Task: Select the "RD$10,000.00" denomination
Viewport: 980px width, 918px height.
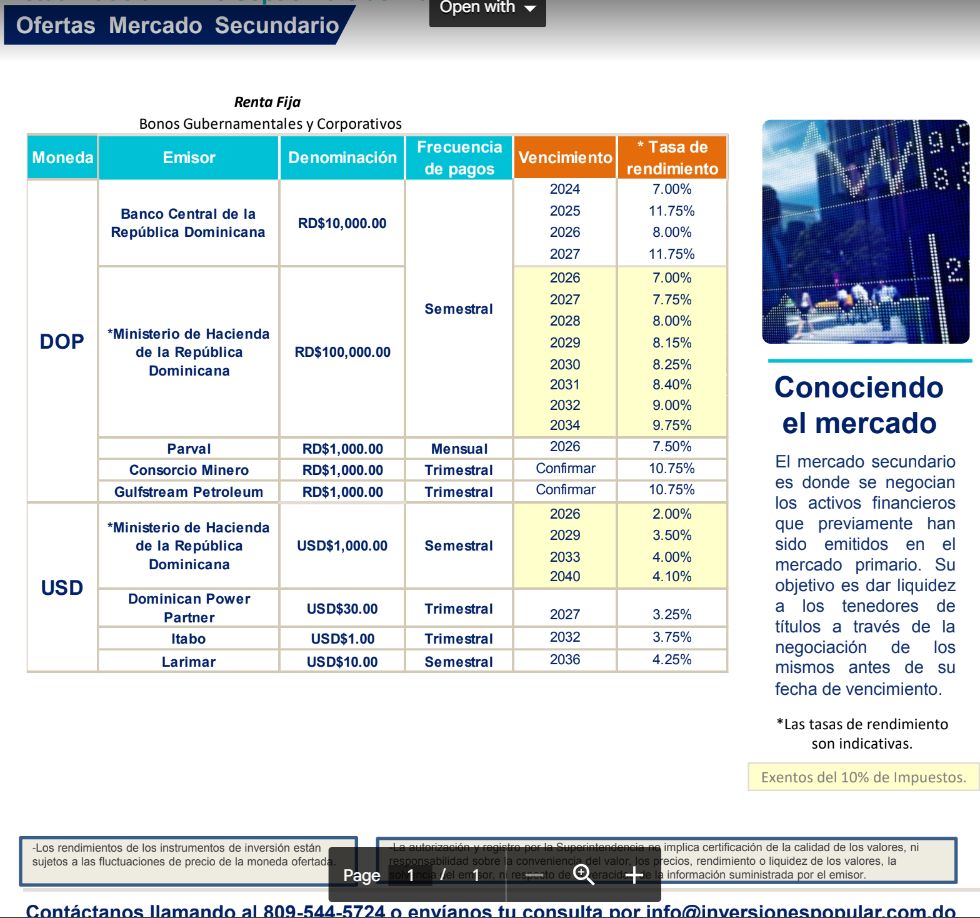Action: pyautogui.click(x=342, y=223)
